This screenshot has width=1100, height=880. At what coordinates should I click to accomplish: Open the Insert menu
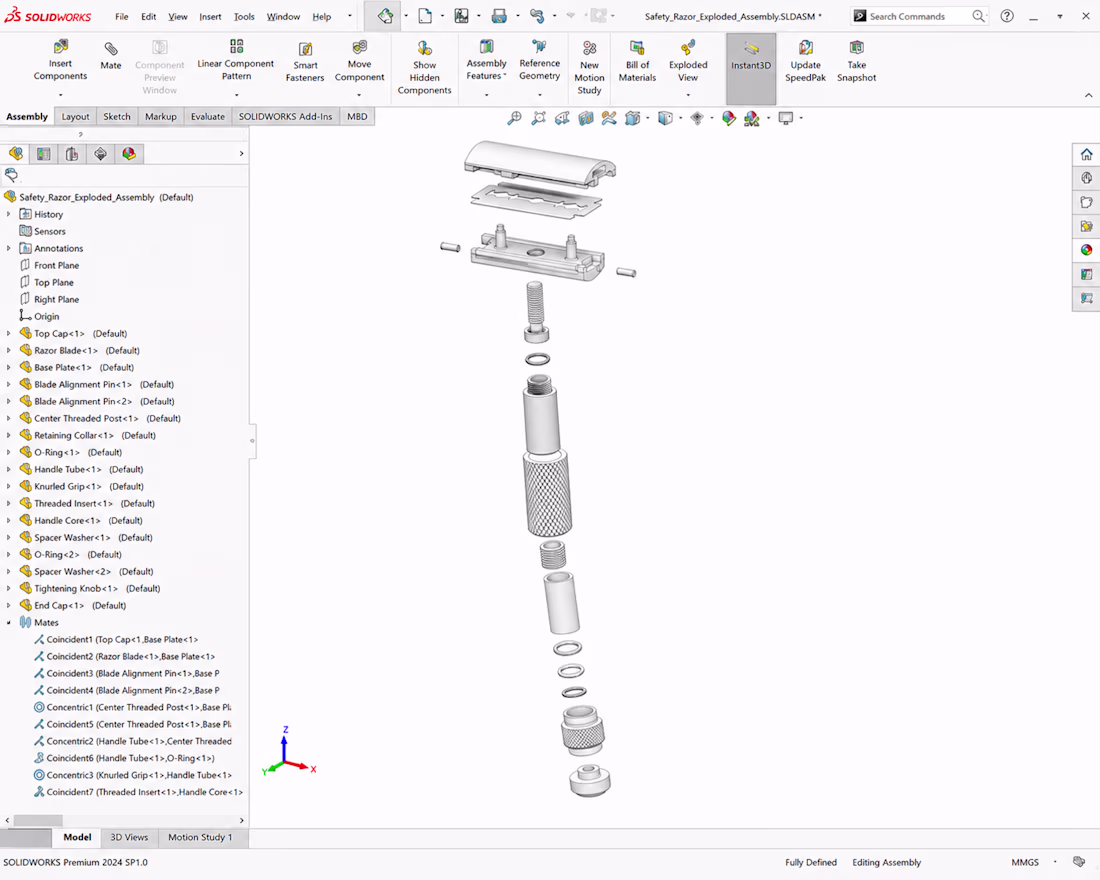(210, 16)
